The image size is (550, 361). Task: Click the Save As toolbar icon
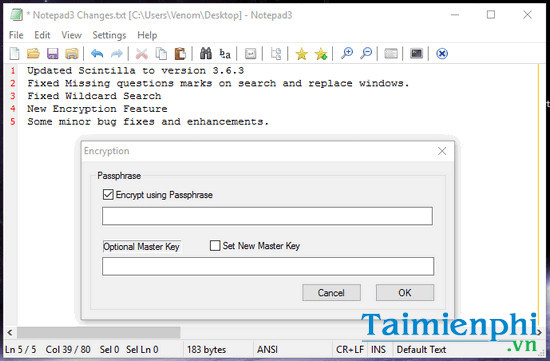[72, 54]
